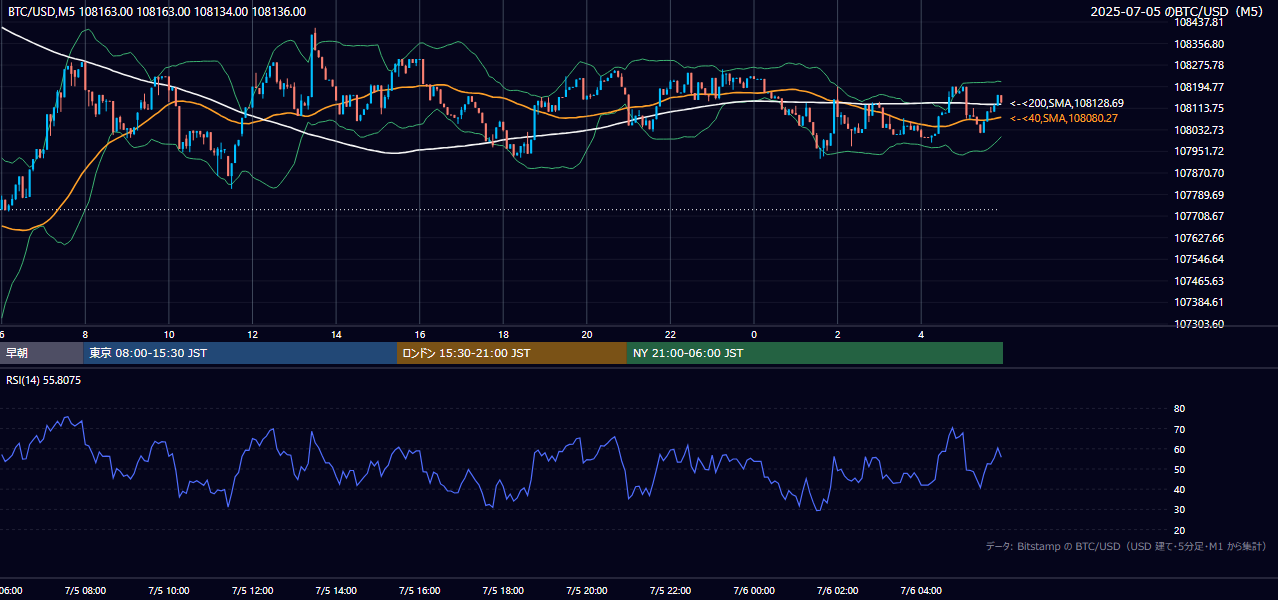Screen dimensions: 1278x600
Task: Click the 7/5 18:00 time axis label
Action: point(503,591)
